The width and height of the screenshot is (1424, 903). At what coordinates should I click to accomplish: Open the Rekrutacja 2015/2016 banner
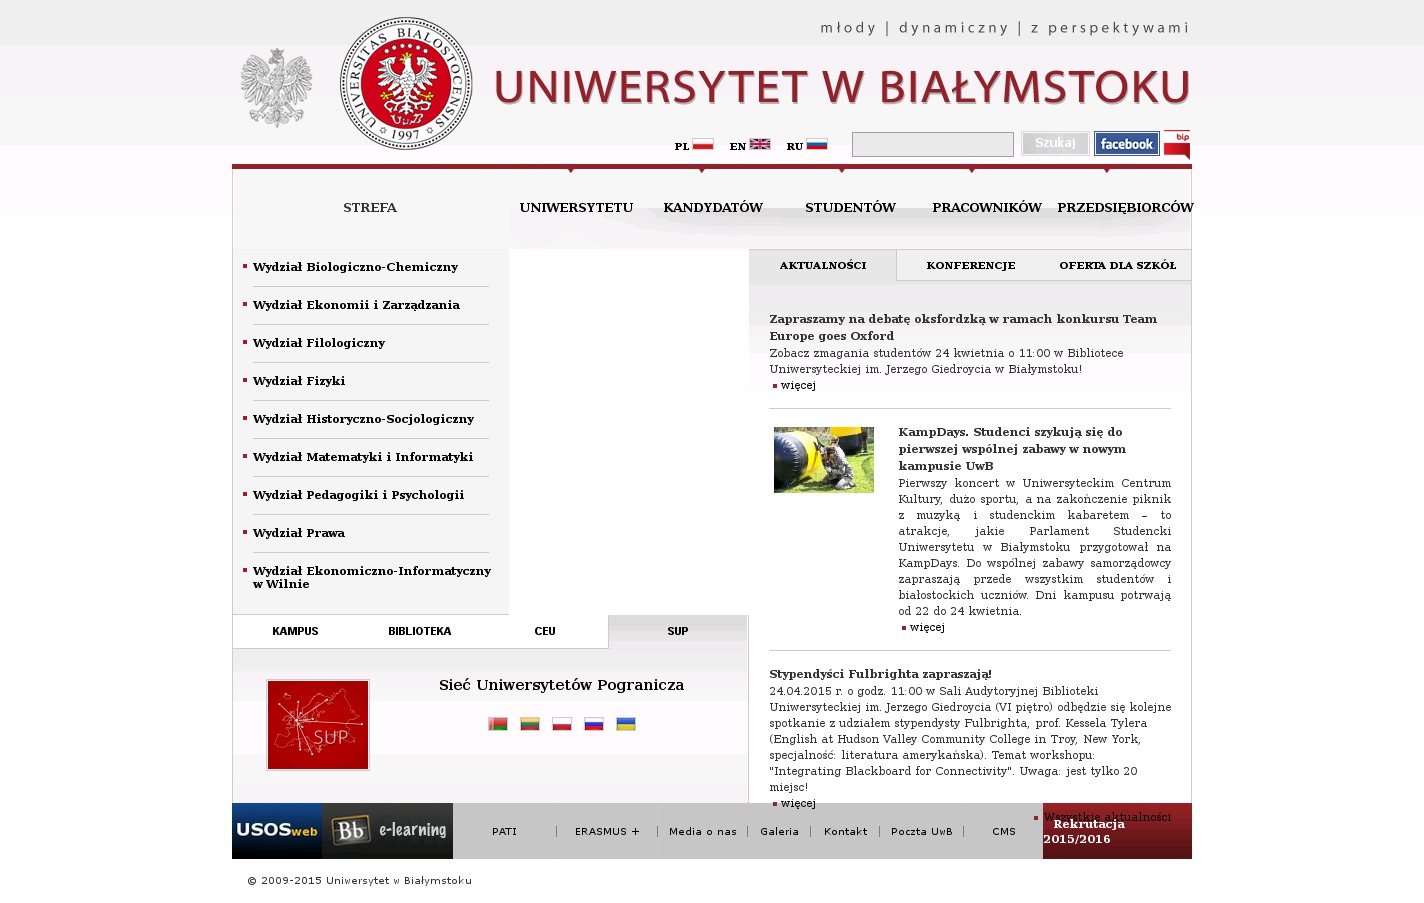[1117, 831]
